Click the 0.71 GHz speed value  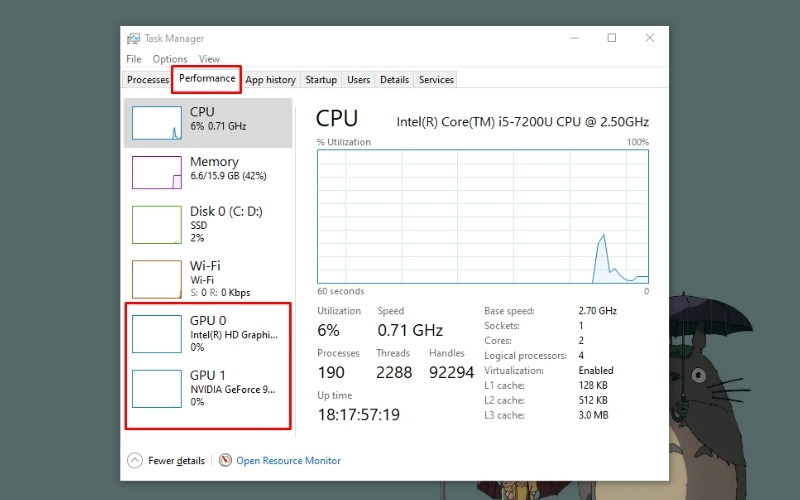(410, 330)
